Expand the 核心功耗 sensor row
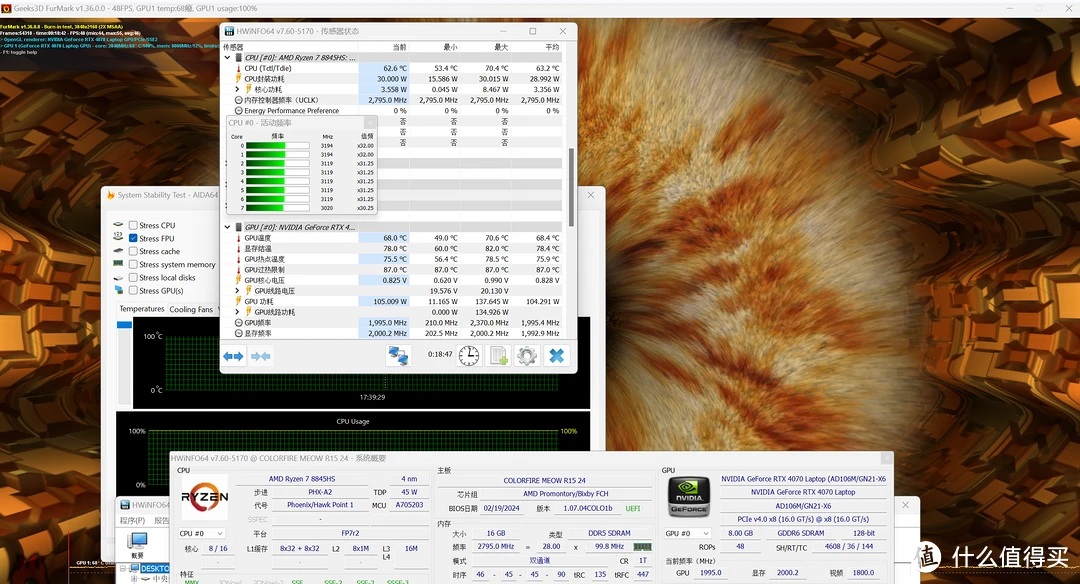 [238, 90]
